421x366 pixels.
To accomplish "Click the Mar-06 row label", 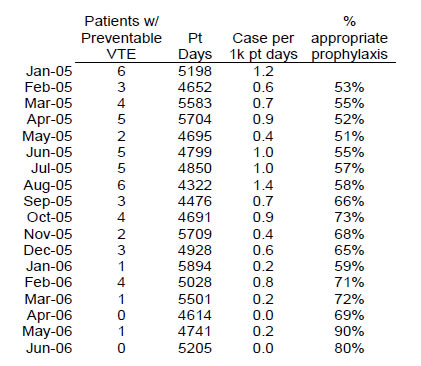I will point(48,299).
